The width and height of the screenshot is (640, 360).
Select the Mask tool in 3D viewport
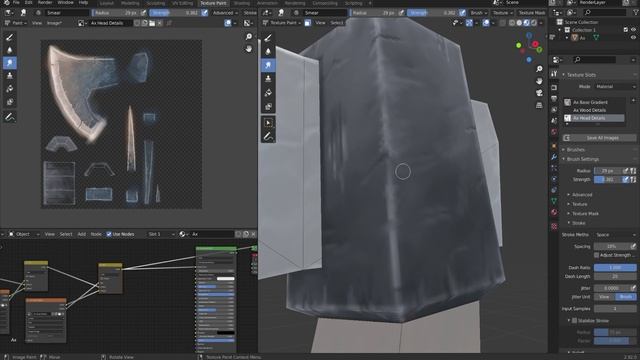point(268,106)
